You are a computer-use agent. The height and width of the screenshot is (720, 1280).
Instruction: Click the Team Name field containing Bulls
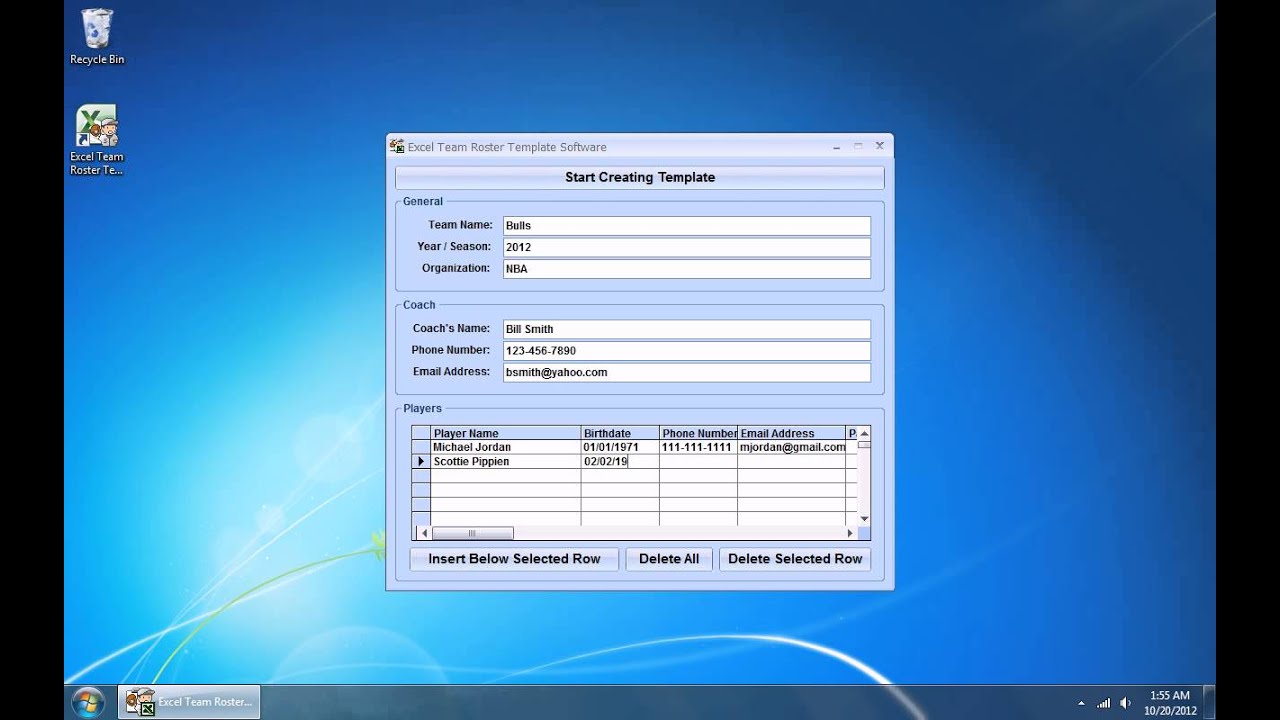pos(686,225)
